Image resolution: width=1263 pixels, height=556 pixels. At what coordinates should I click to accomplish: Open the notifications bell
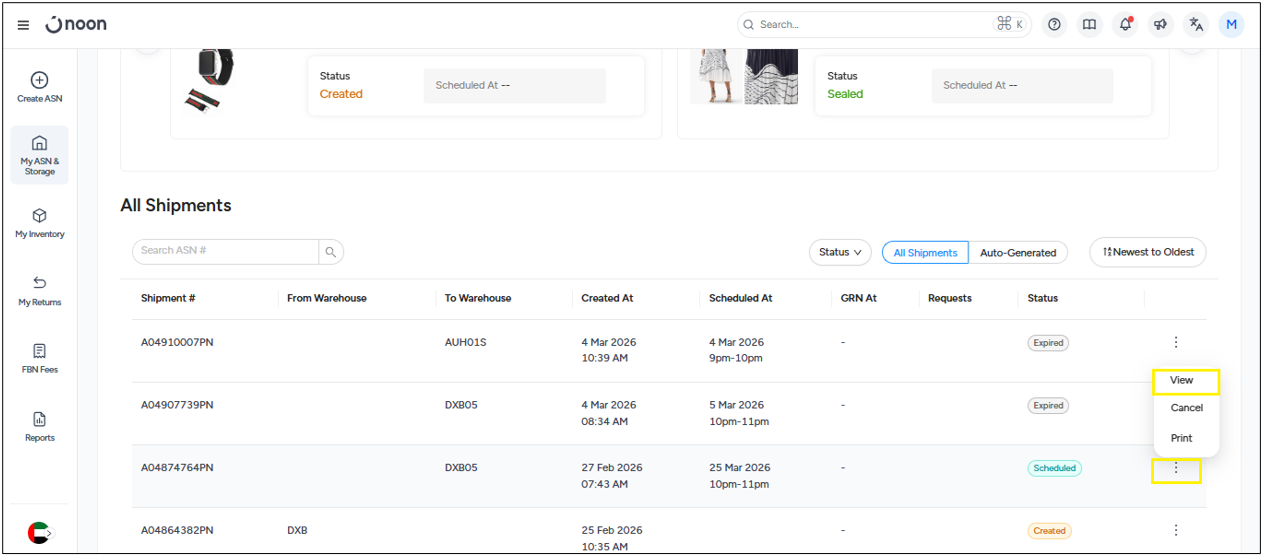point(1125,25)
